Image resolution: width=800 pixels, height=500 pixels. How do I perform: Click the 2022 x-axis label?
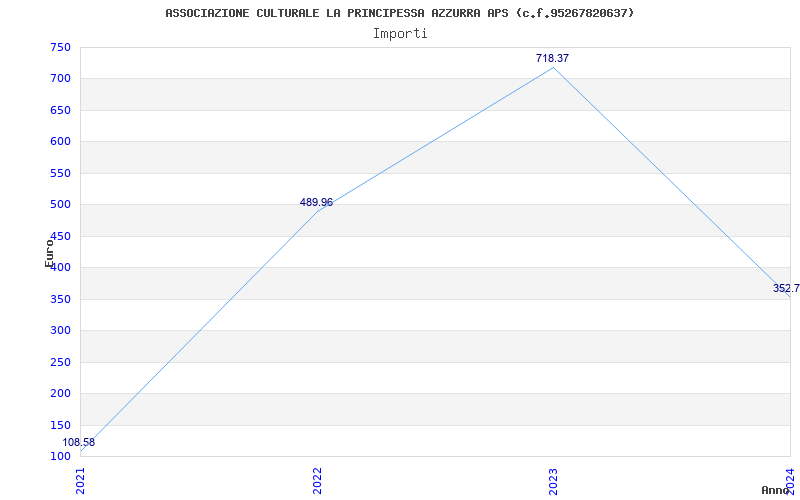[317, 482]
